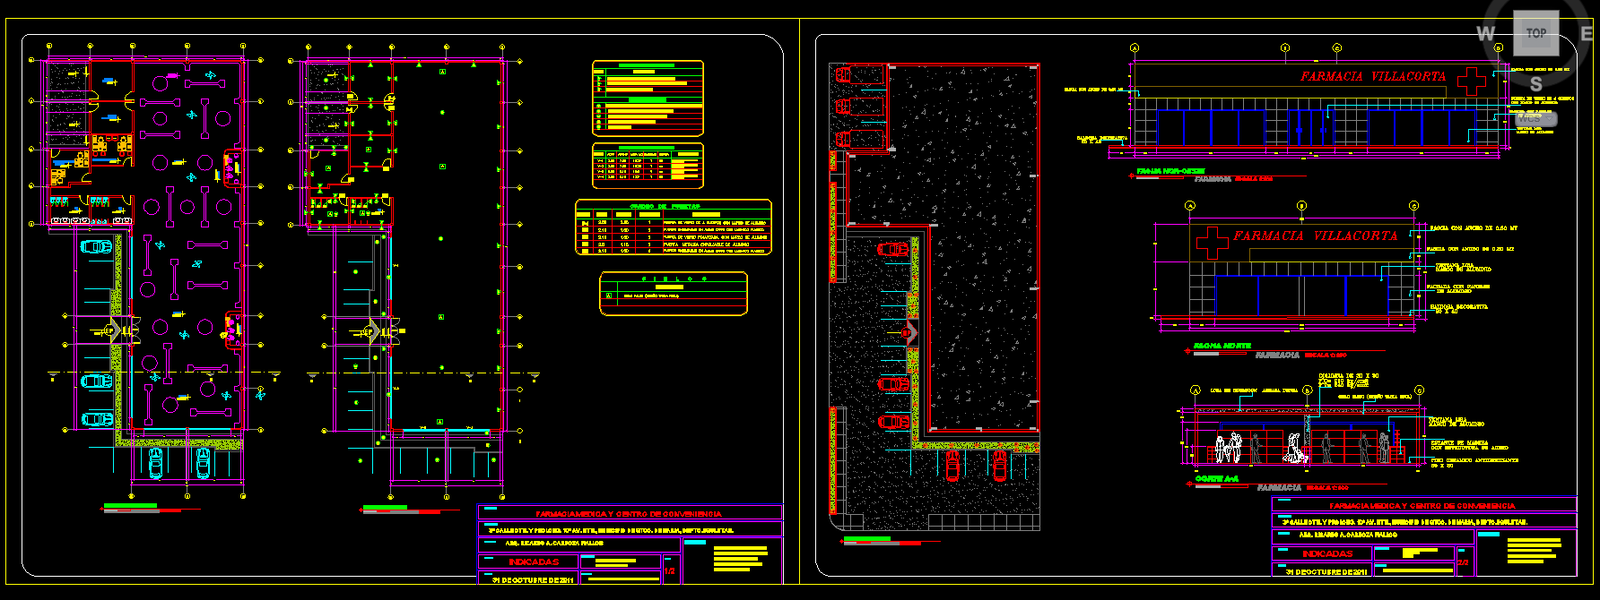
Task: Select the 2/2 sheet number in right title block
Action: (1463, 563)
